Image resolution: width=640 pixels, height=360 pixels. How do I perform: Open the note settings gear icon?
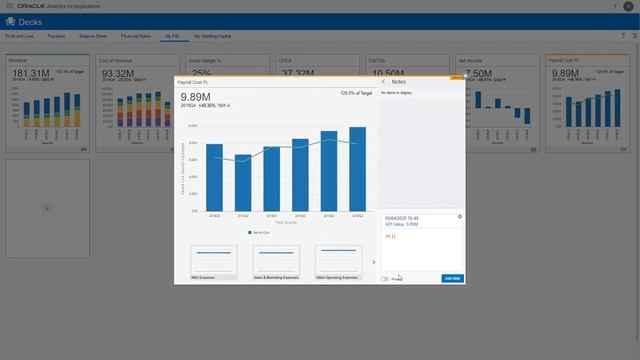pos(460,217)
